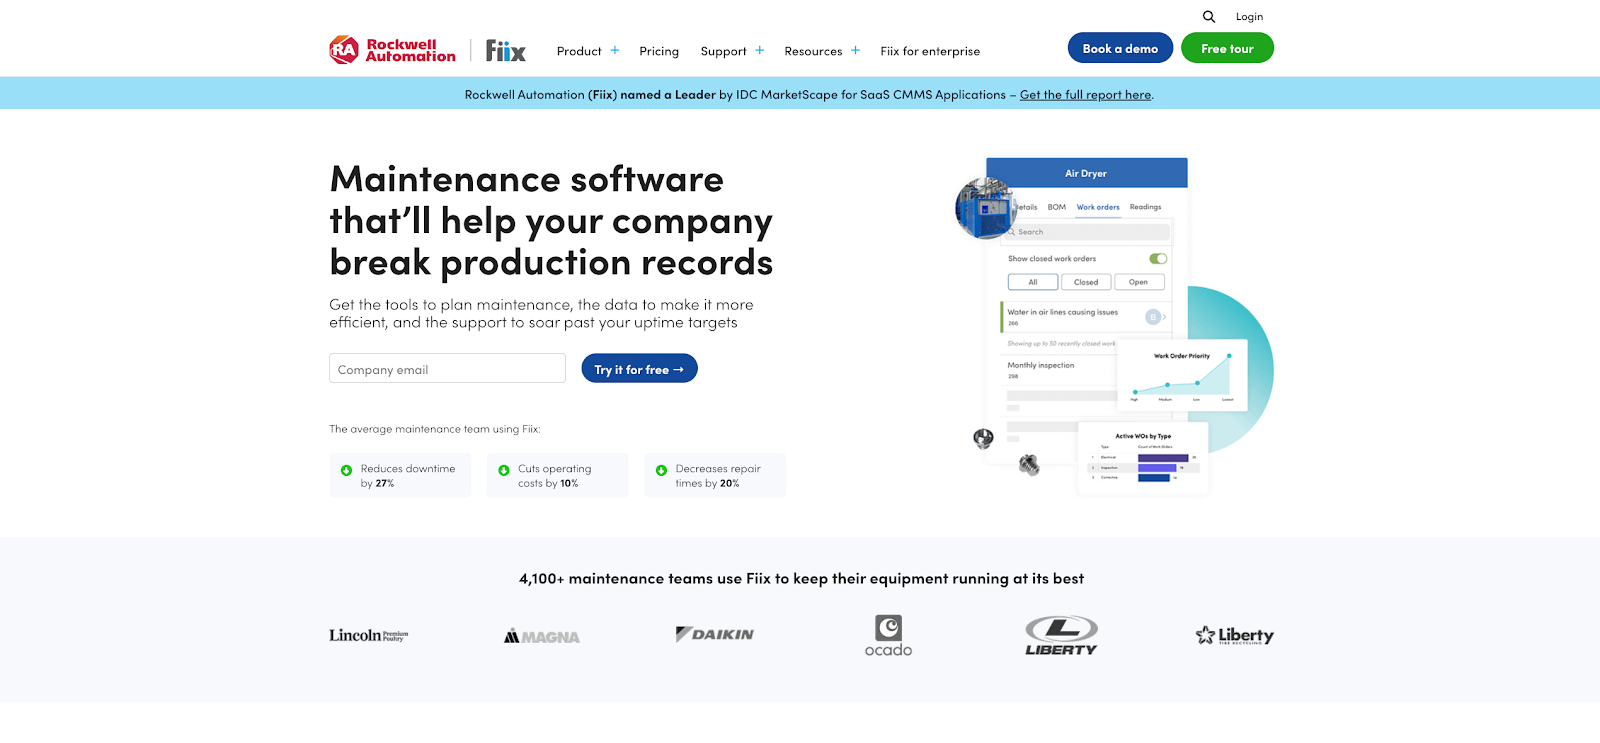Click the Liberty Tire Recycling star logo
Image resolution: width=1600 pixels, height=743 pixels.
(x=1234, y=635)
